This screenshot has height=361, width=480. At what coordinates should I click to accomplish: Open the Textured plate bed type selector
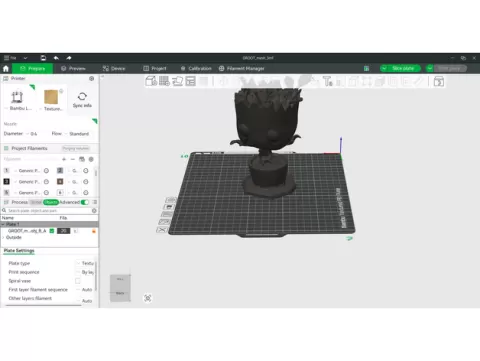click(x=52, y=100)
